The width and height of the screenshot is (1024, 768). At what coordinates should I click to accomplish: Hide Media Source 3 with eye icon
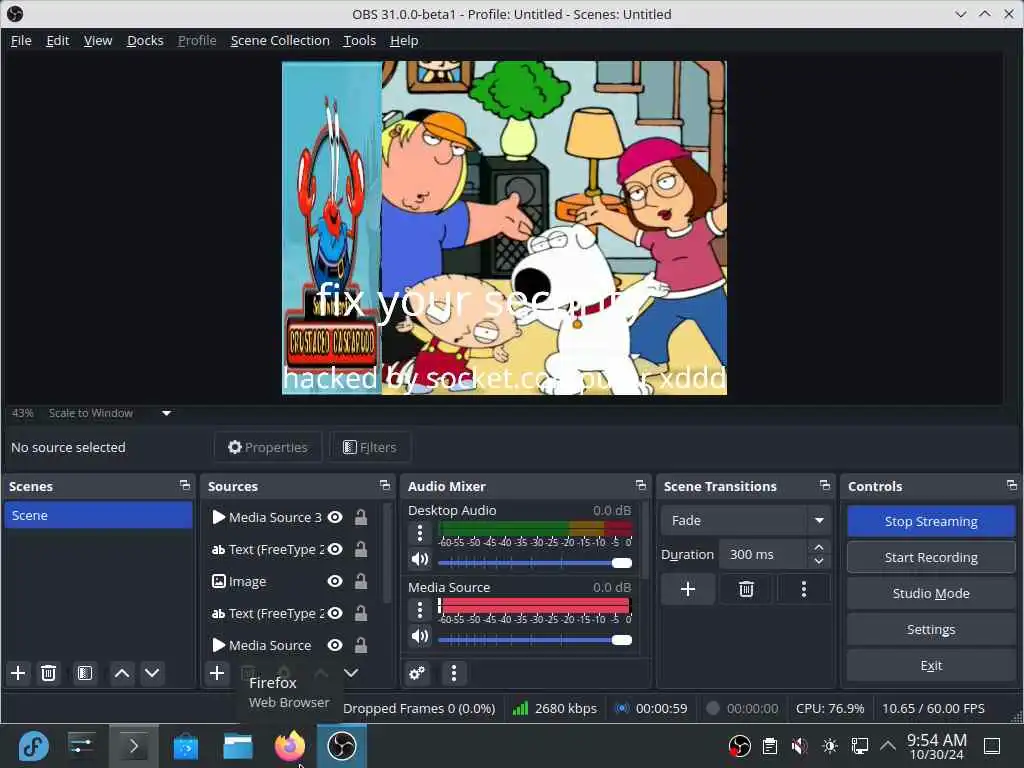point(335,517)
